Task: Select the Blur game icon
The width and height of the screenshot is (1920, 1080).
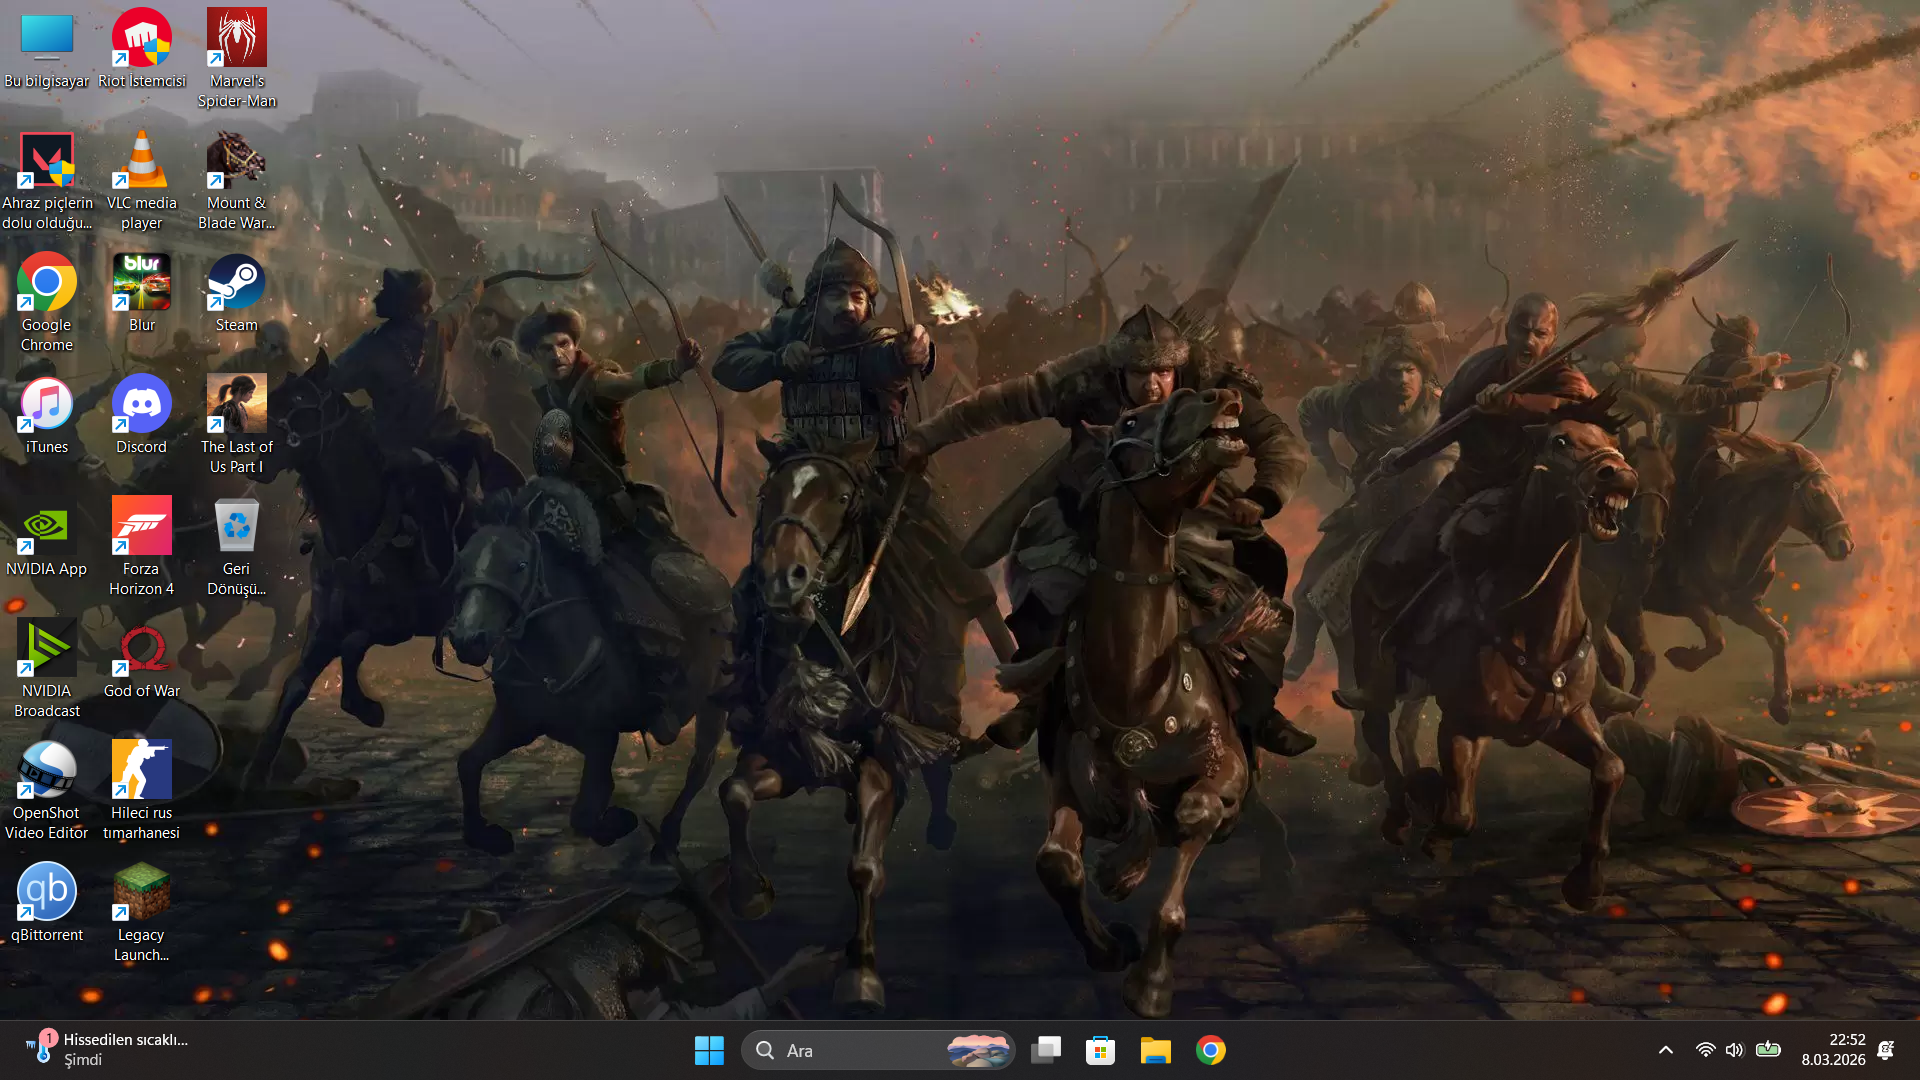Action: click(x=142, y=293)
